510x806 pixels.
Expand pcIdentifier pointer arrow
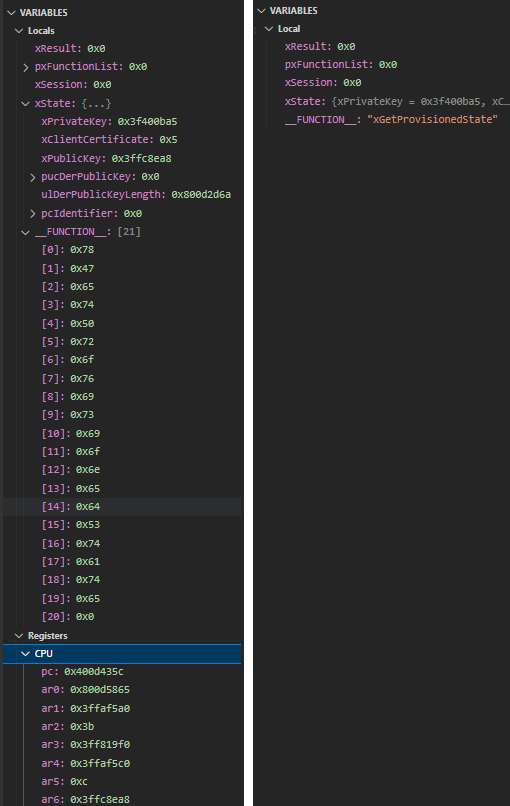tap(32, 214)
